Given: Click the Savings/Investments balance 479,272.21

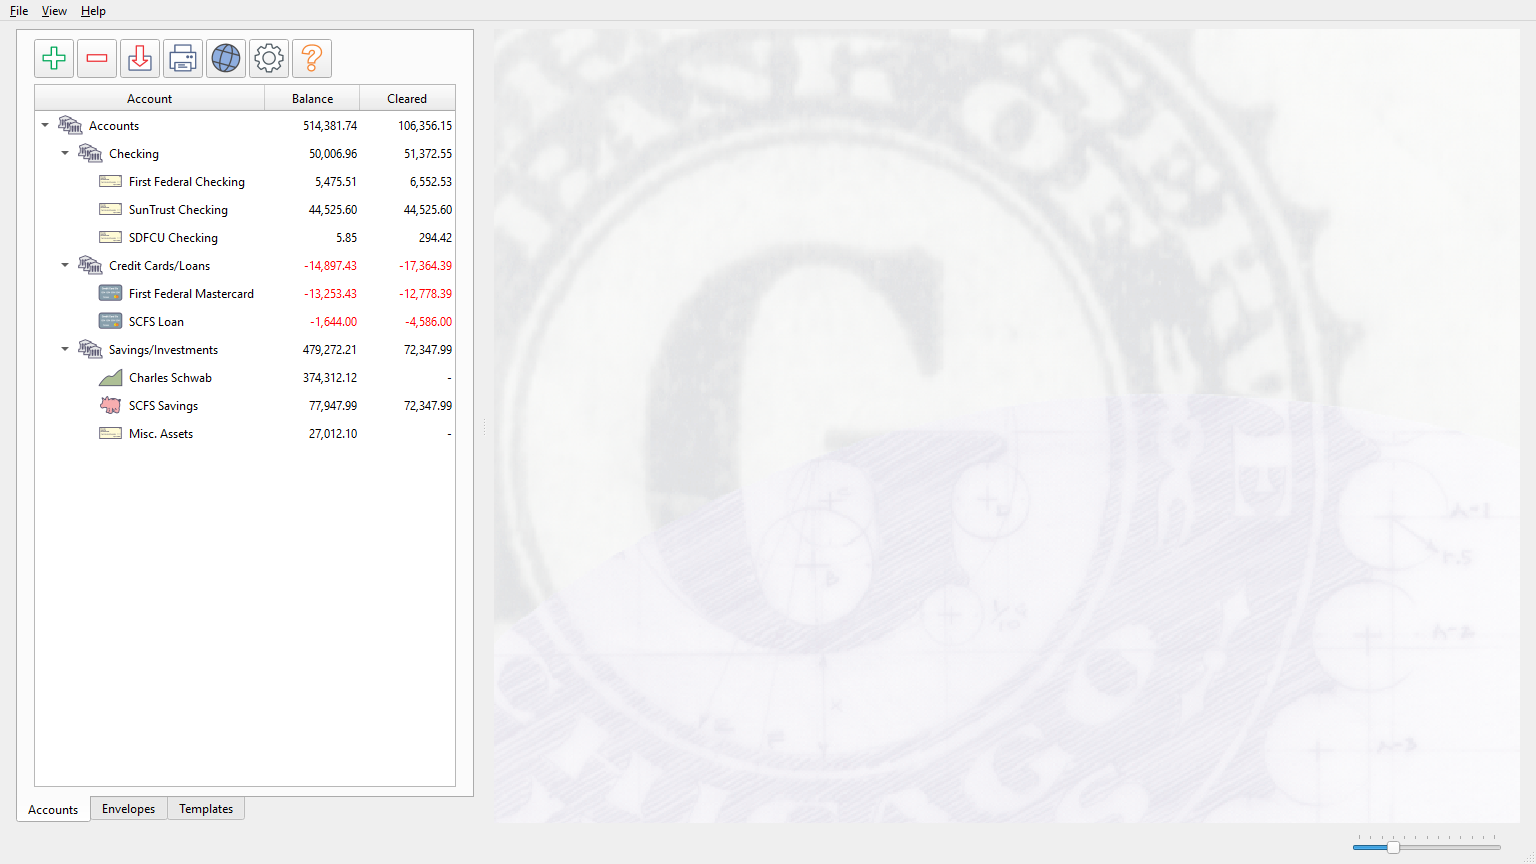Looking at the screenshot, I should 330,350.
